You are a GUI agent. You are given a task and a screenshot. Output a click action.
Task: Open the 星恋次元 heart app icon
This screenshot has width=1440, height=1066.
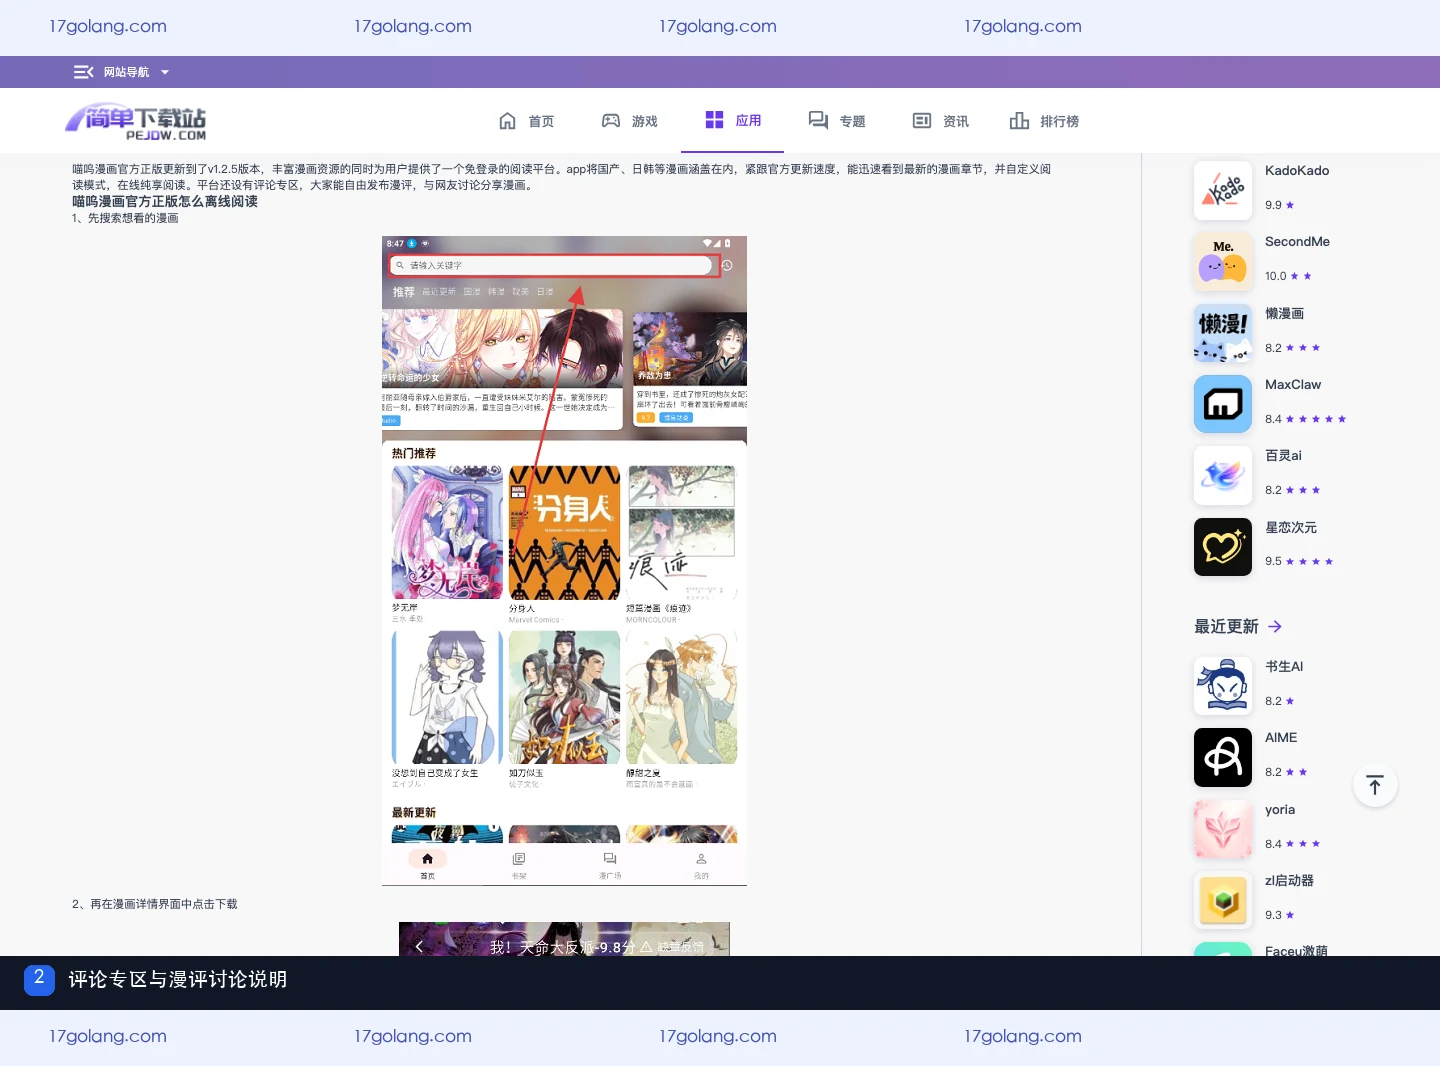[x=1223, y=547]
